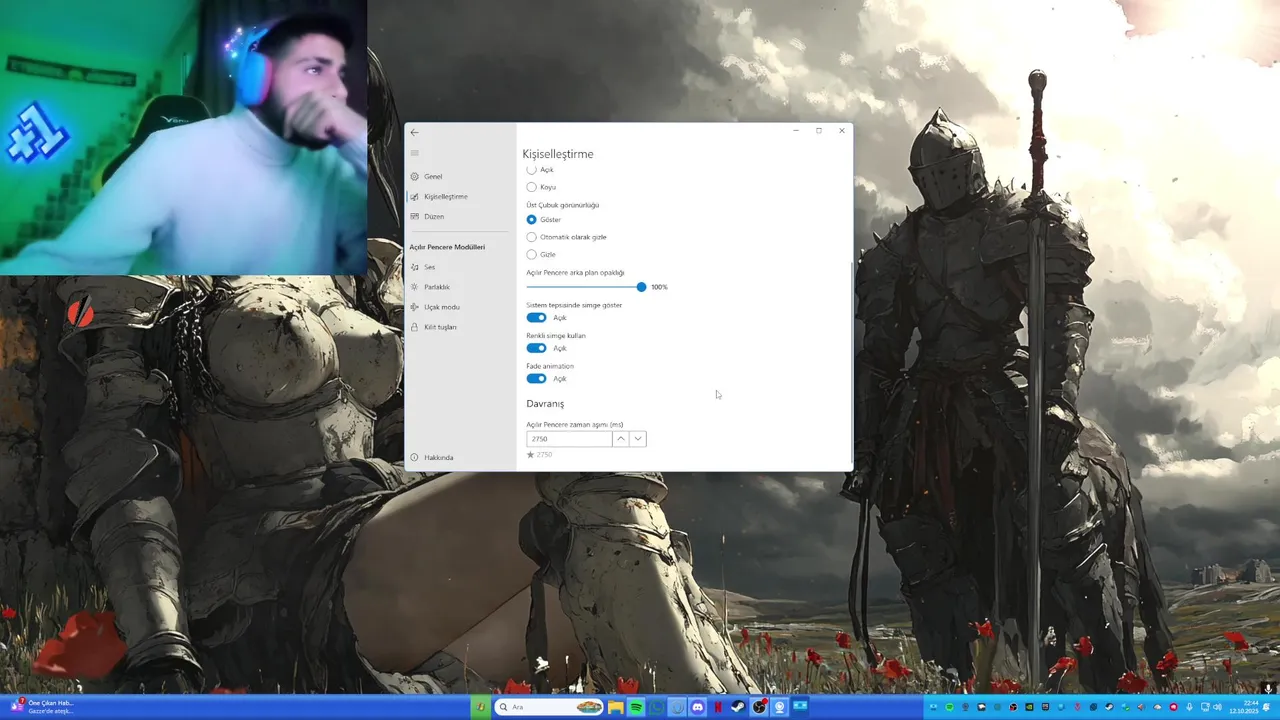
Task: Click the Davranış section heading
Action: 545,404
